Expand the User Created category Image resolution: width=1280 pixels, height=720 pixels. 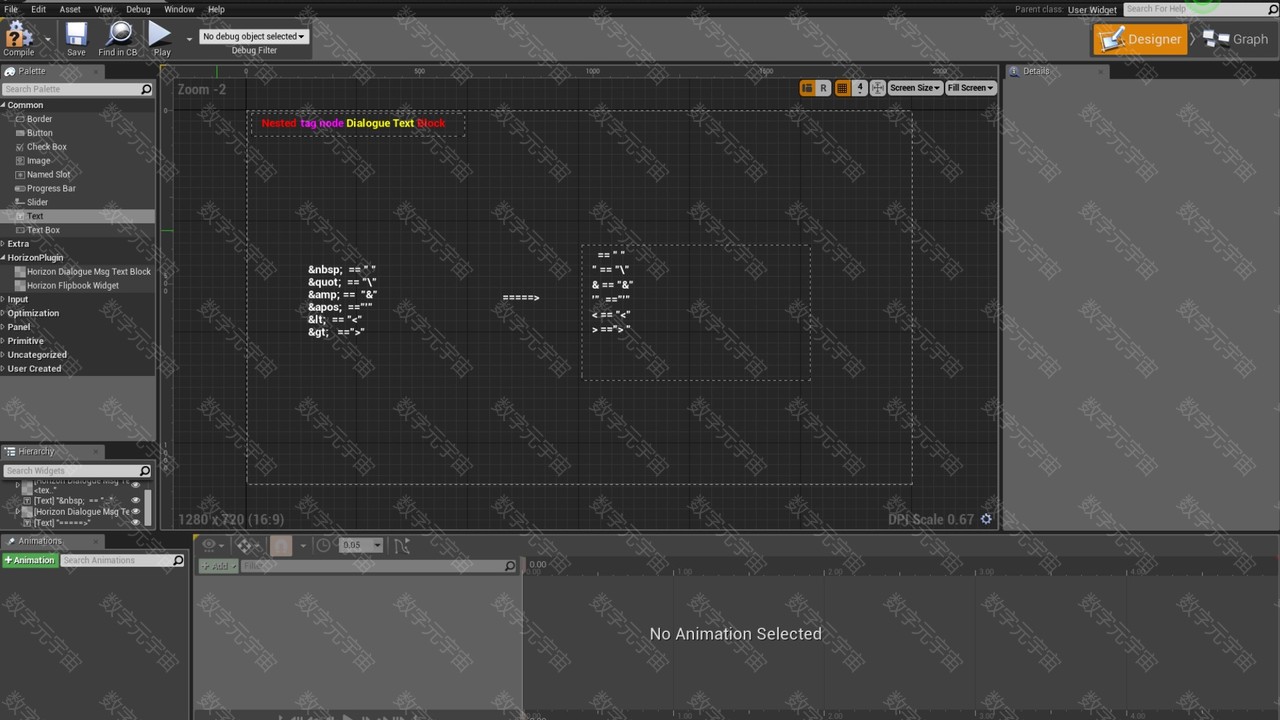click(3, 370)
